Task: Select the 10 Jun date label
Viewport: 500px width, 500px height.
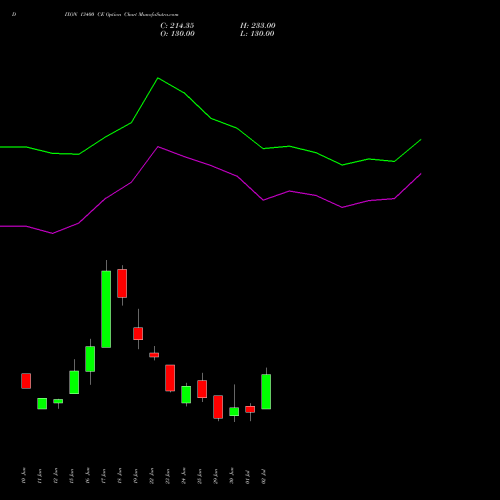Action: [24, 476]
